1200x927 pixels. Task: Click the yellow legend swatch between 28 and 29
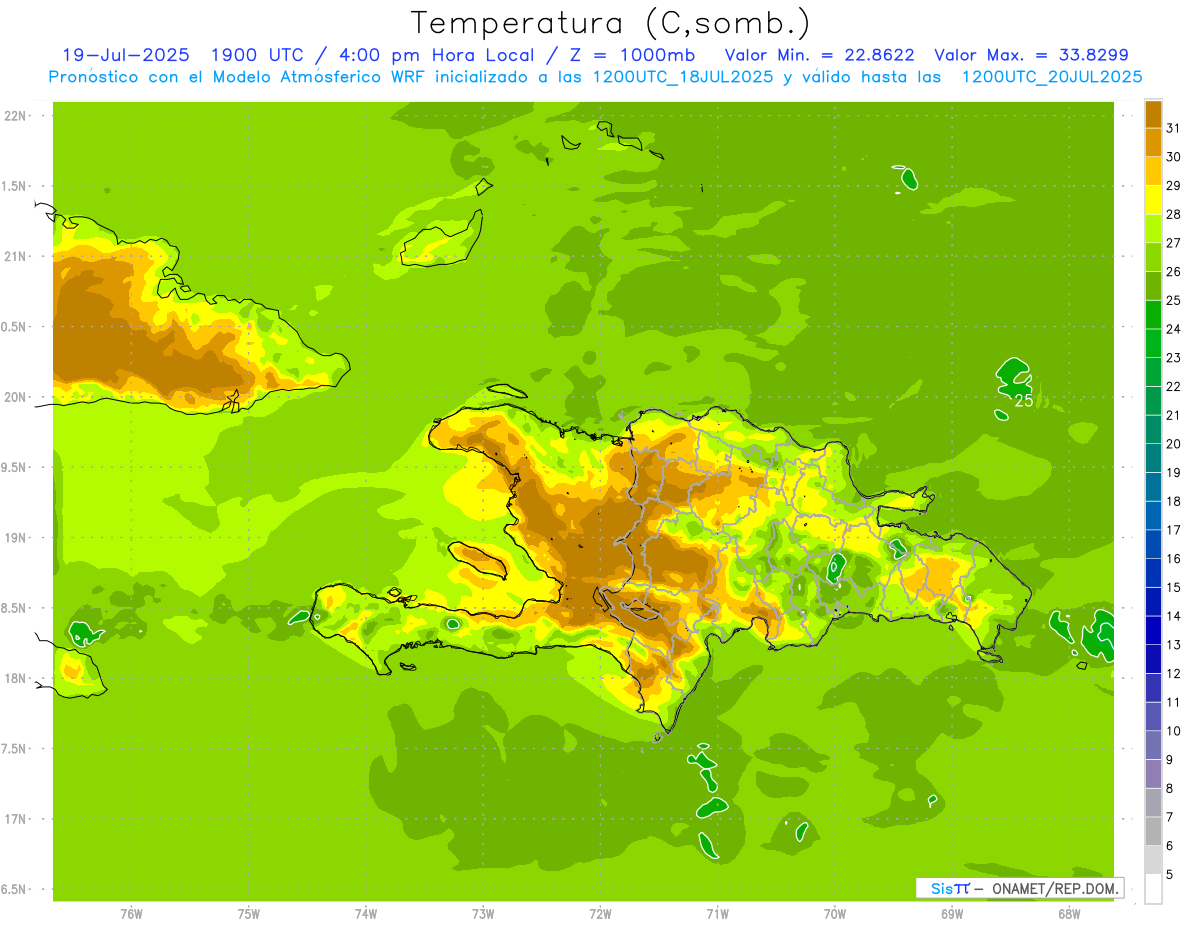pos(1153,200)
